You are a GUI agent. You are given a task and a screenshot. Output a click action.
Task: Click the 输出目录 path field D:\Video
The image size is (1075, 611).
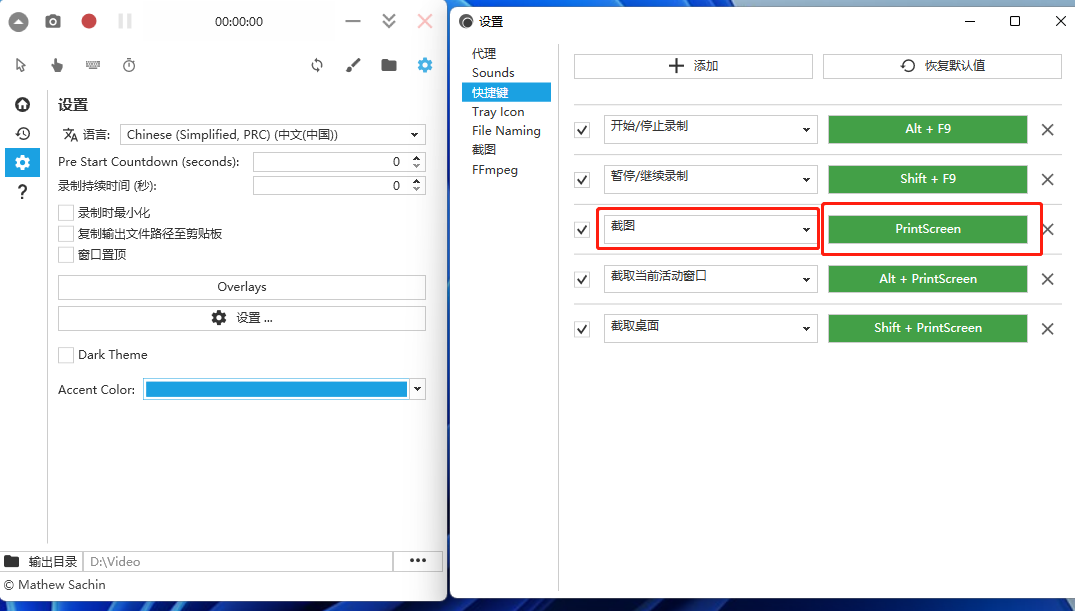pyautogui.click(x=237, y=562)
